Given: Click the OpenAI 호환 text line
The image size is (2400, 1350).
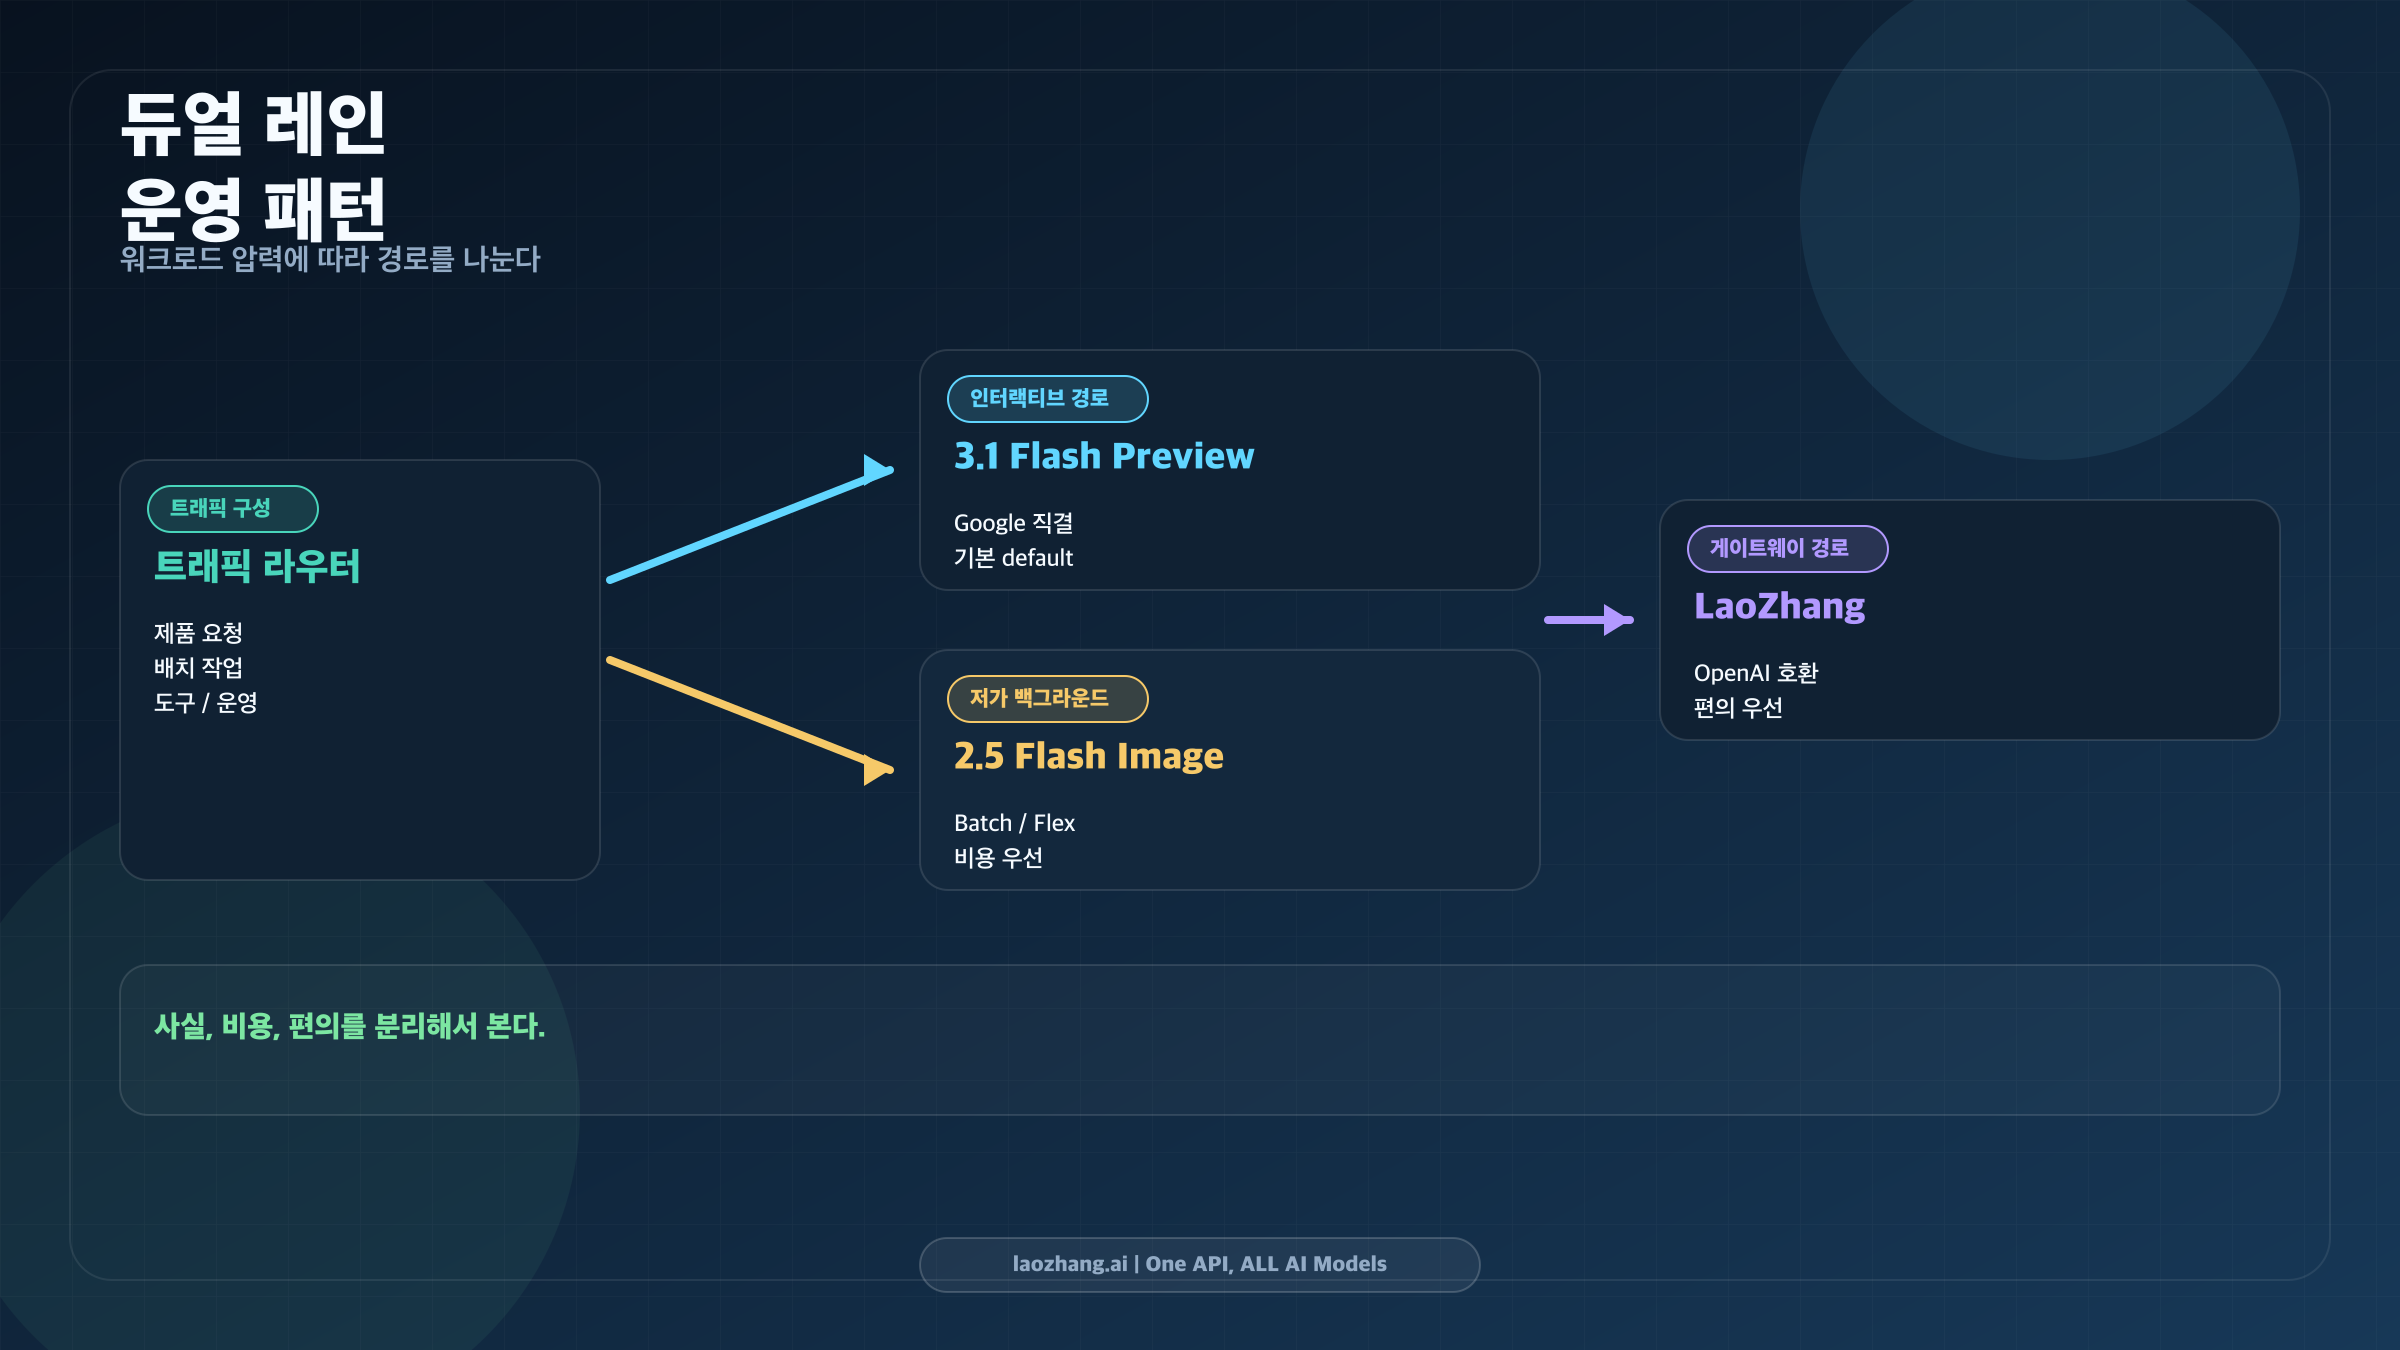Looking at the screenshot, I should point(1755,673).
